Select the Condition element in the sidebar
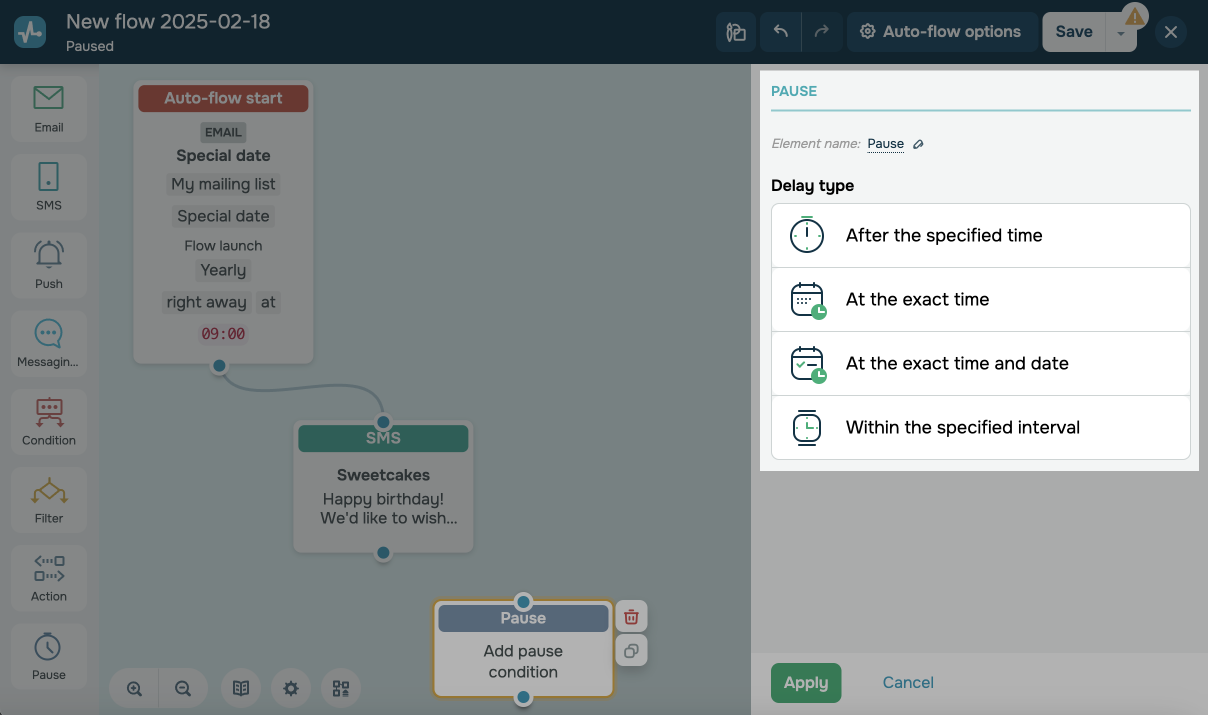Viewport: 1208px width, 715px height. [48, 421]
